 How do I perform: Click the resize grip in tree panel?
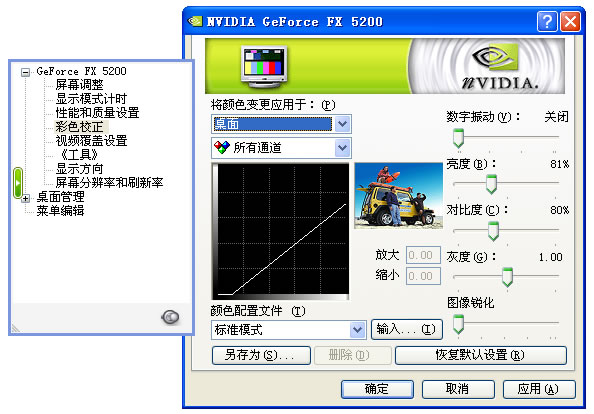click(x=16, y=328)
